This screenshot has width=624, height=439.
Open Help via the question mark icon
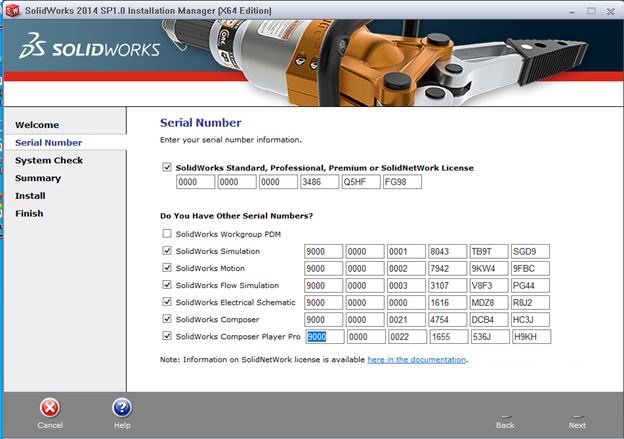pyautogui.click(x=122, y=408)
